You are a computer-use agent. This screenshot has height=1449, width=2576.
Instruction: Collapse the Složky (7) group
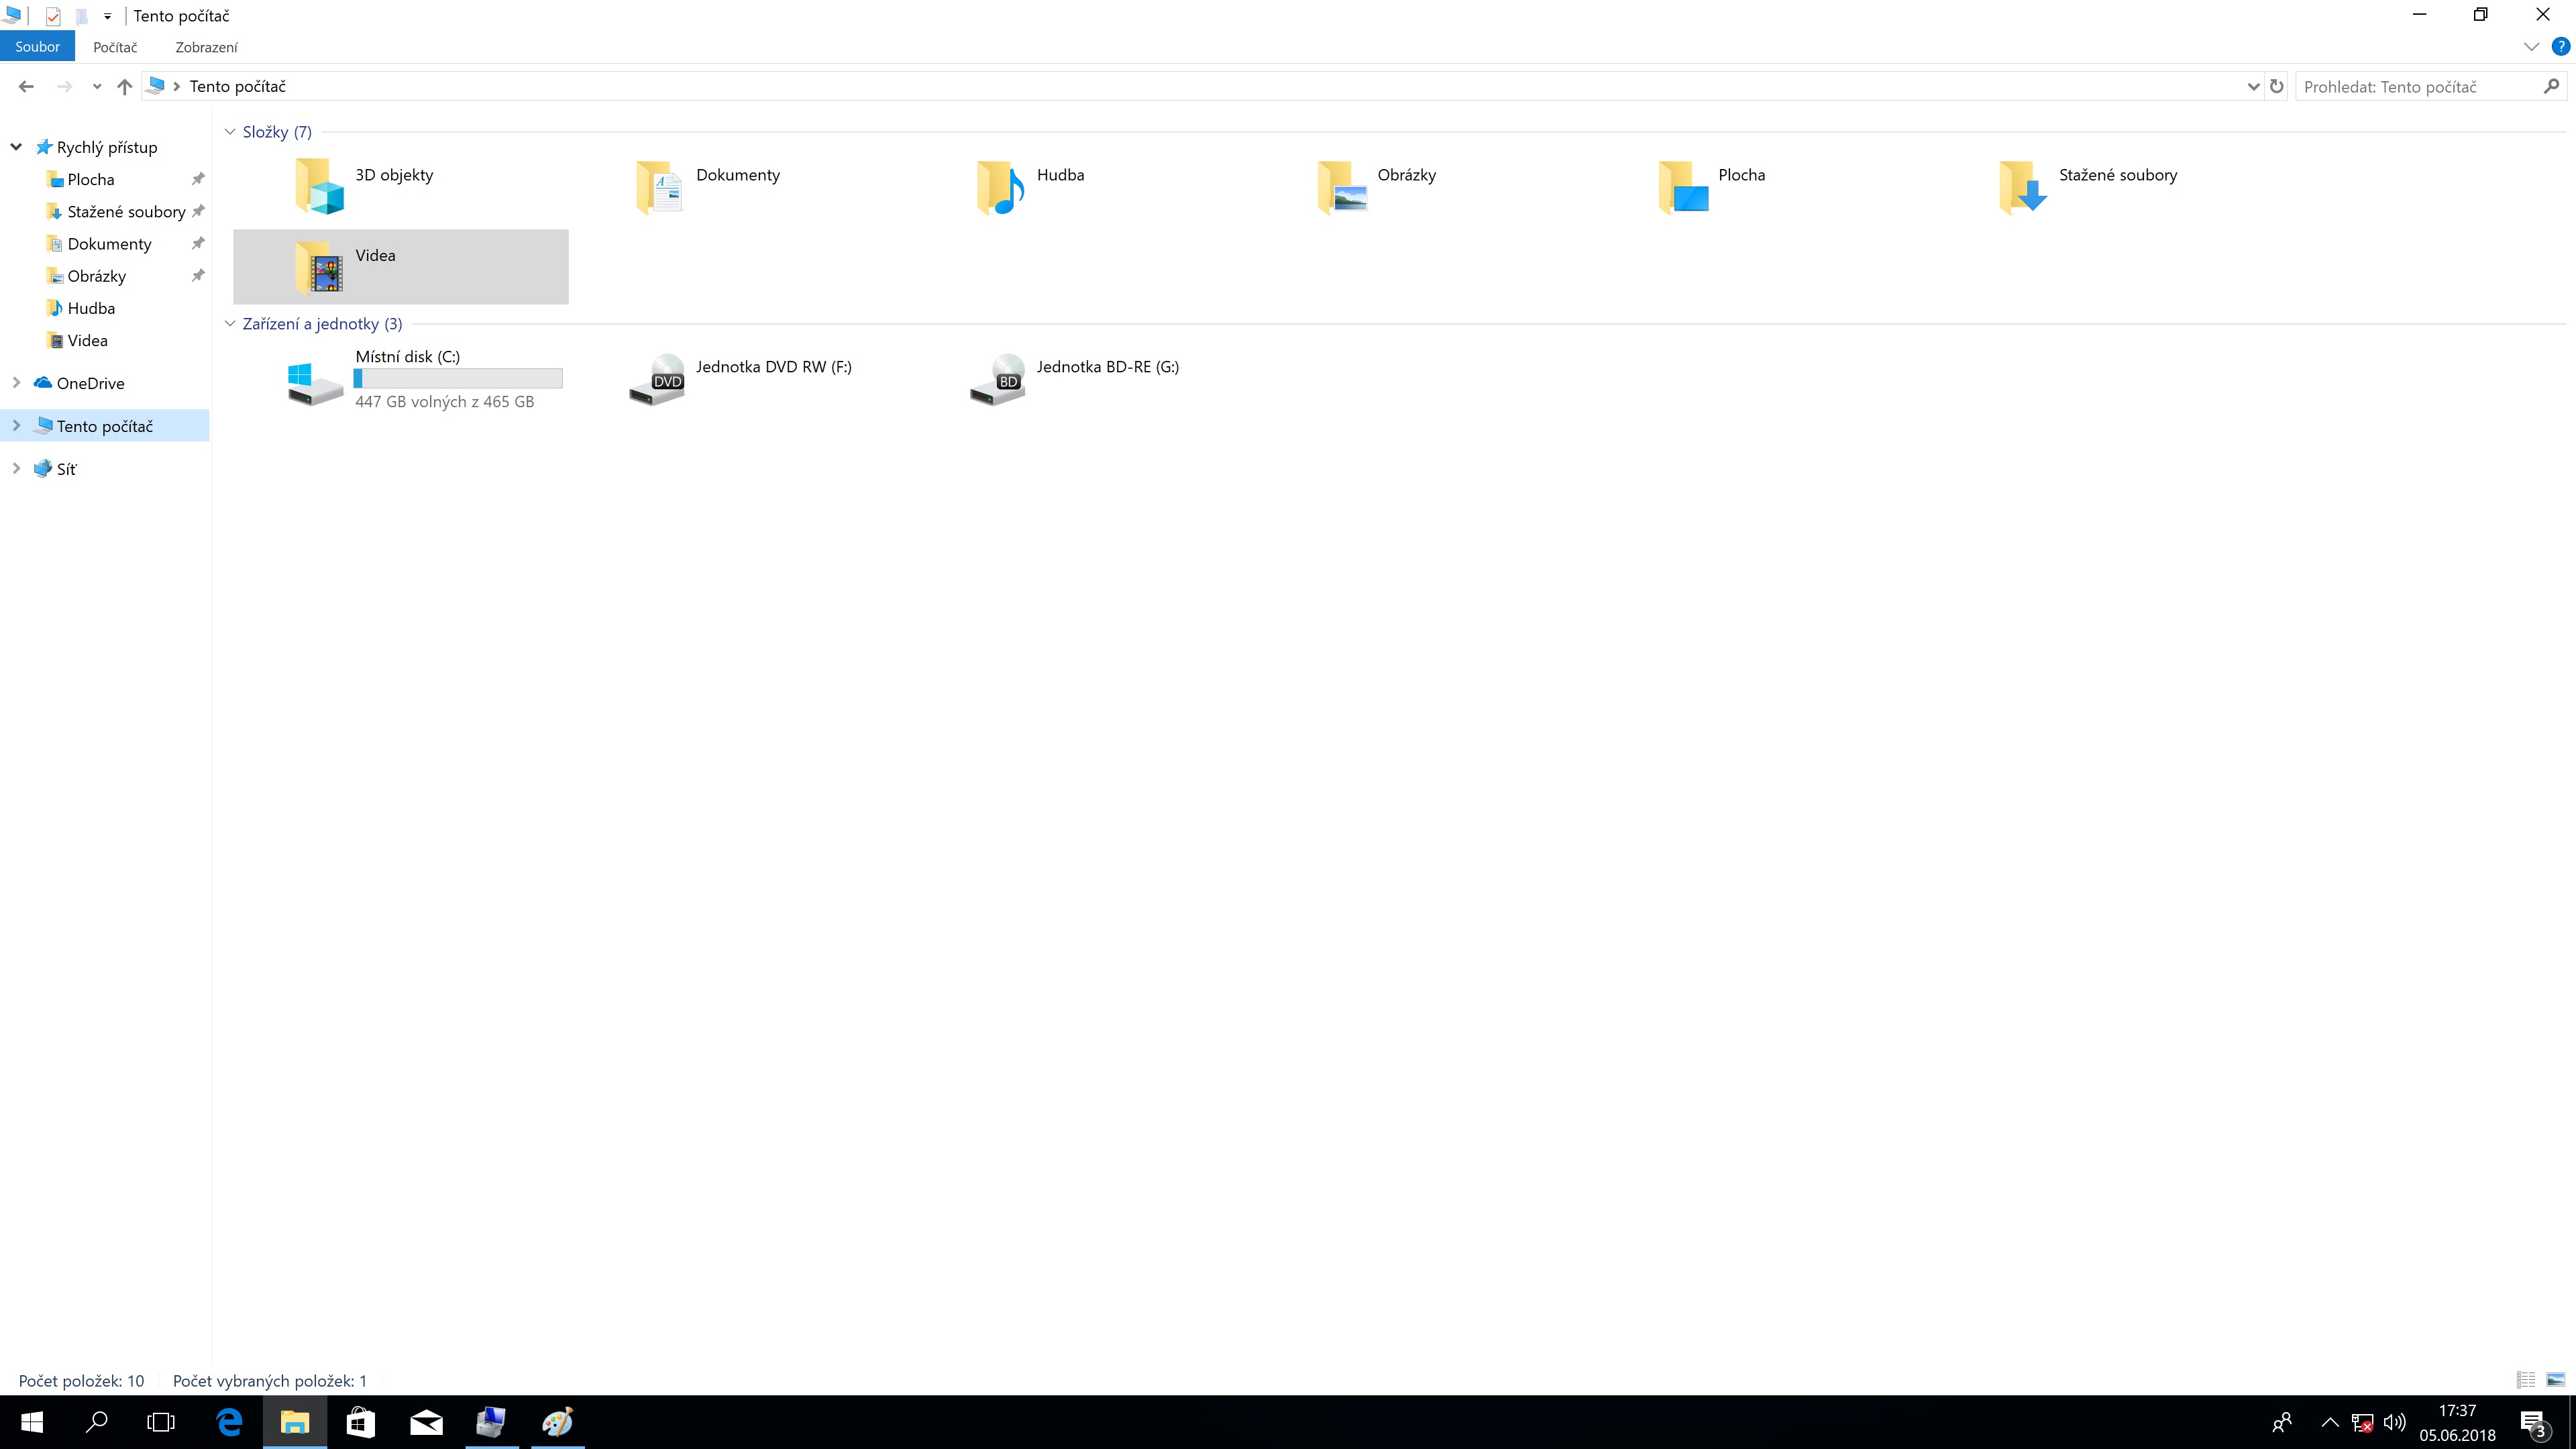coord(230,132)
